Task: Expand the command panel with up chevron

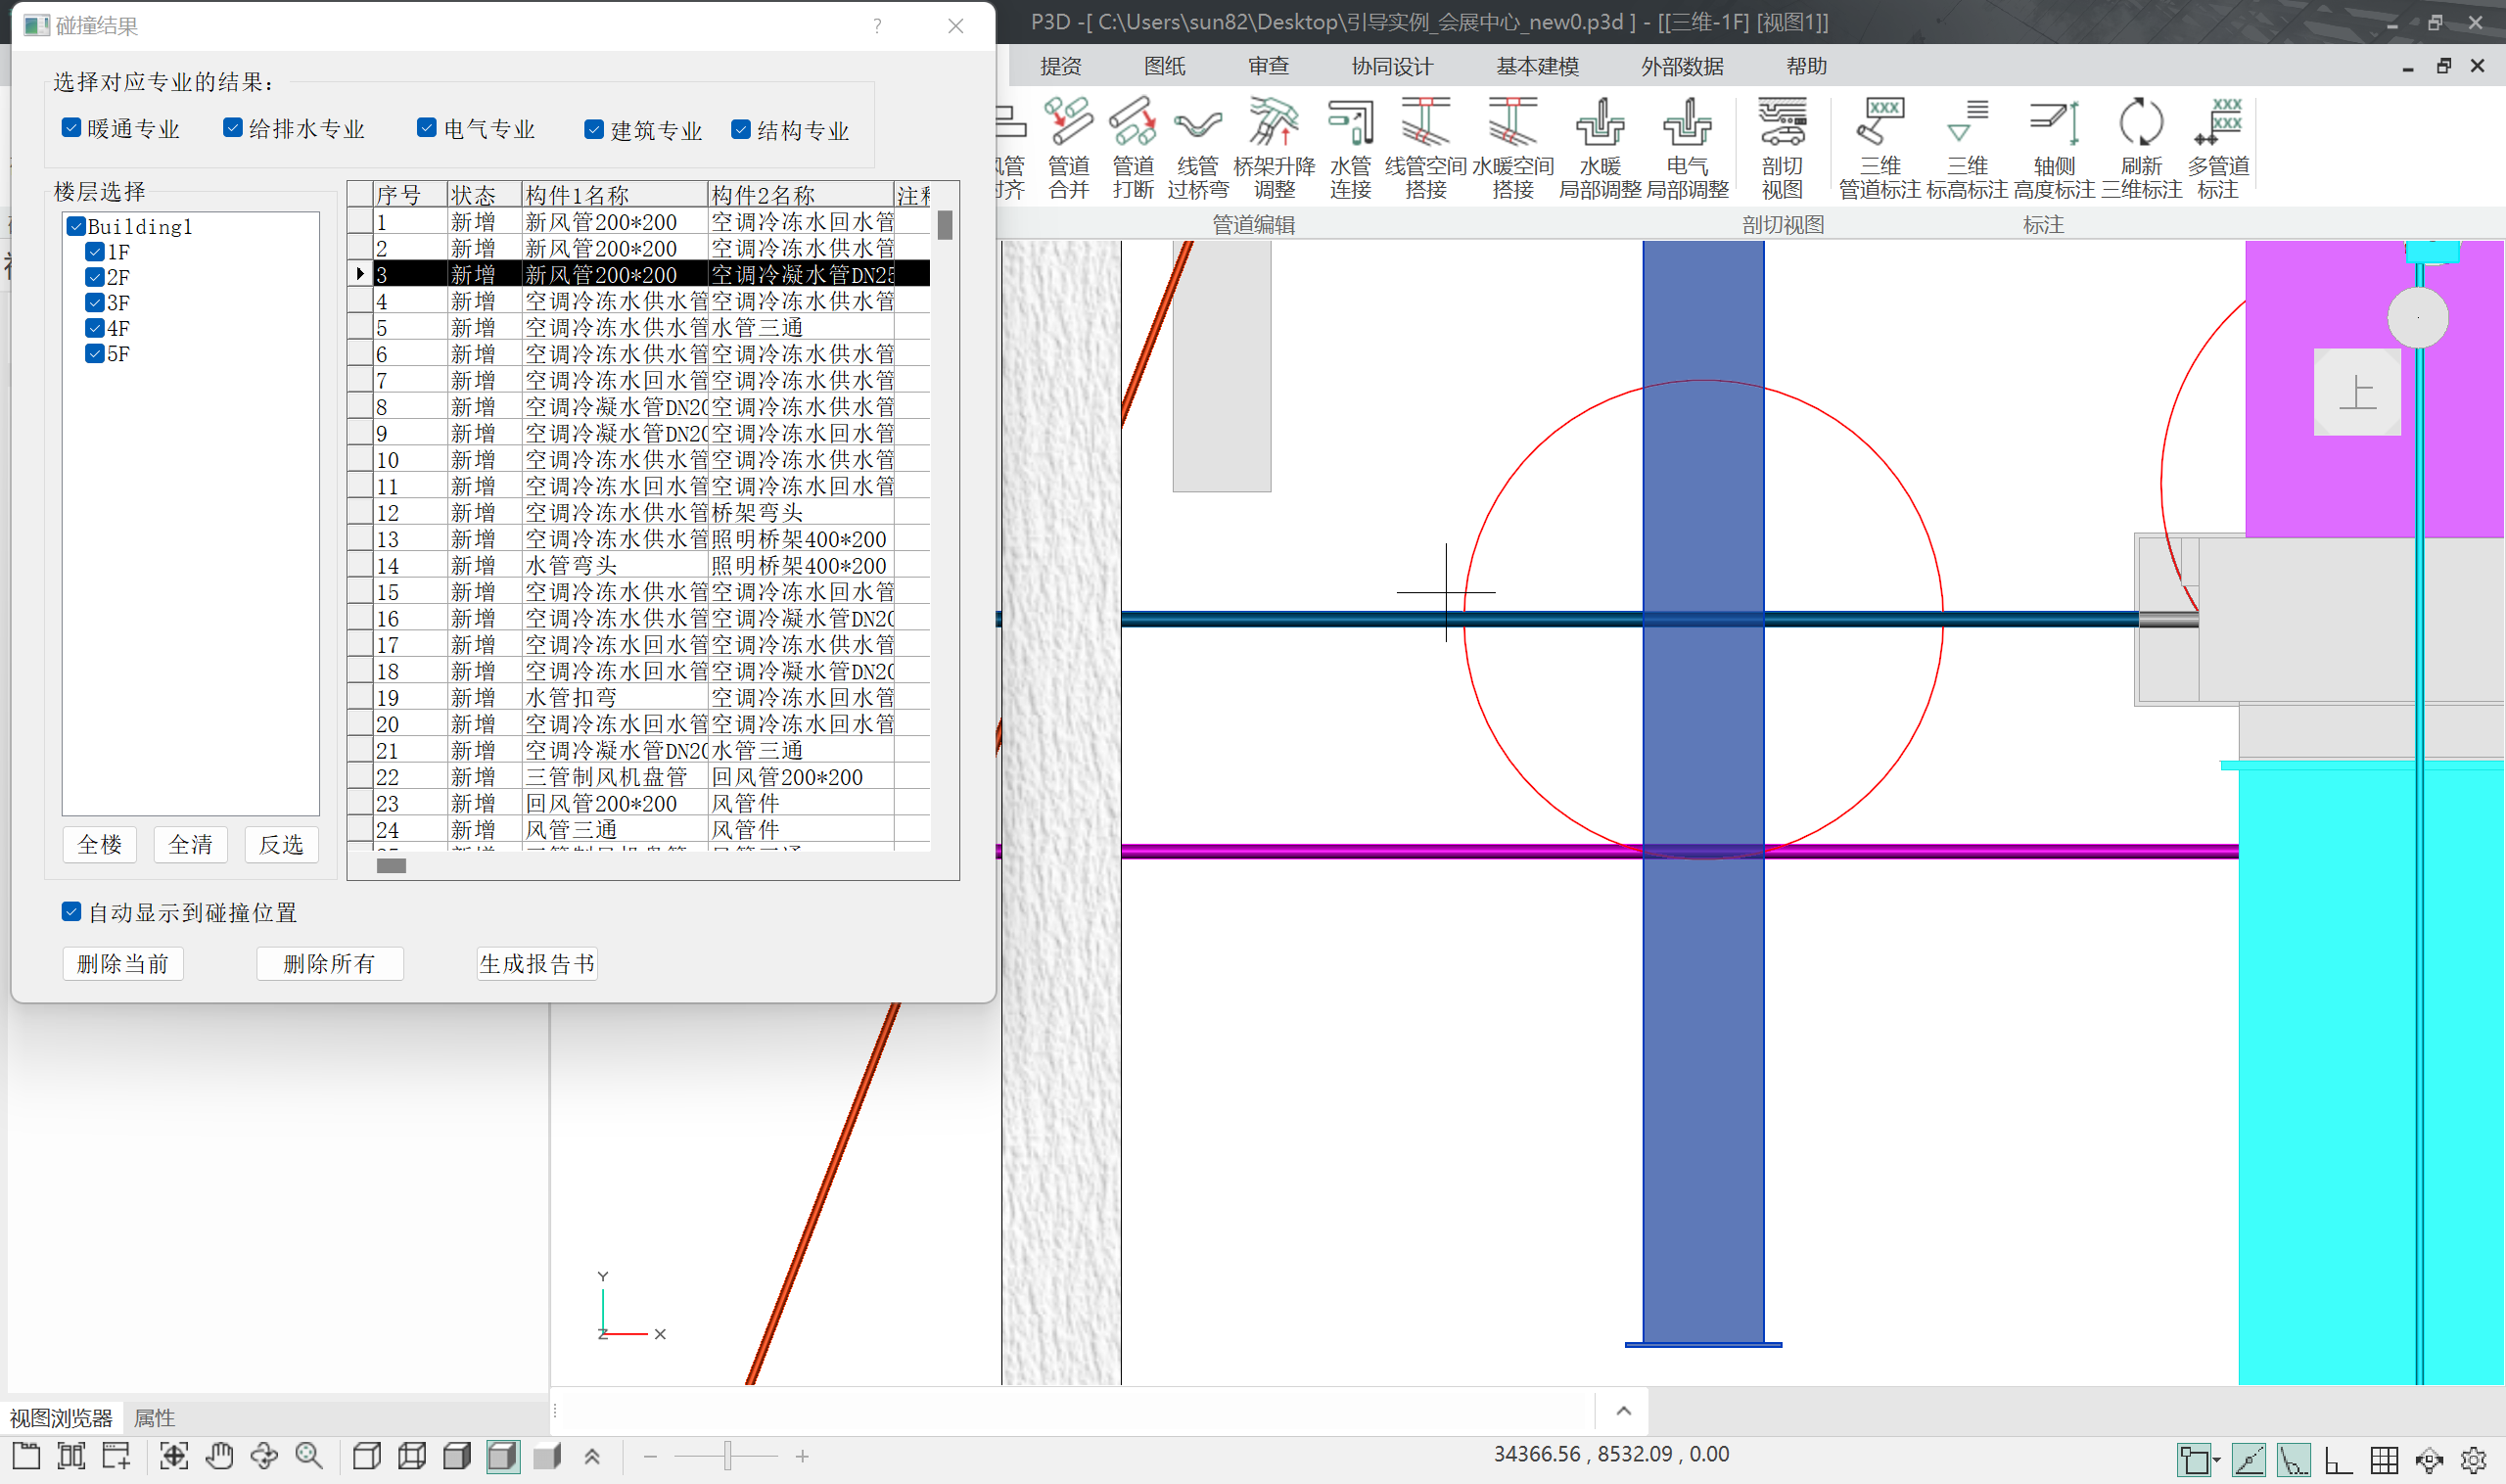Action: [1623, 1410]
